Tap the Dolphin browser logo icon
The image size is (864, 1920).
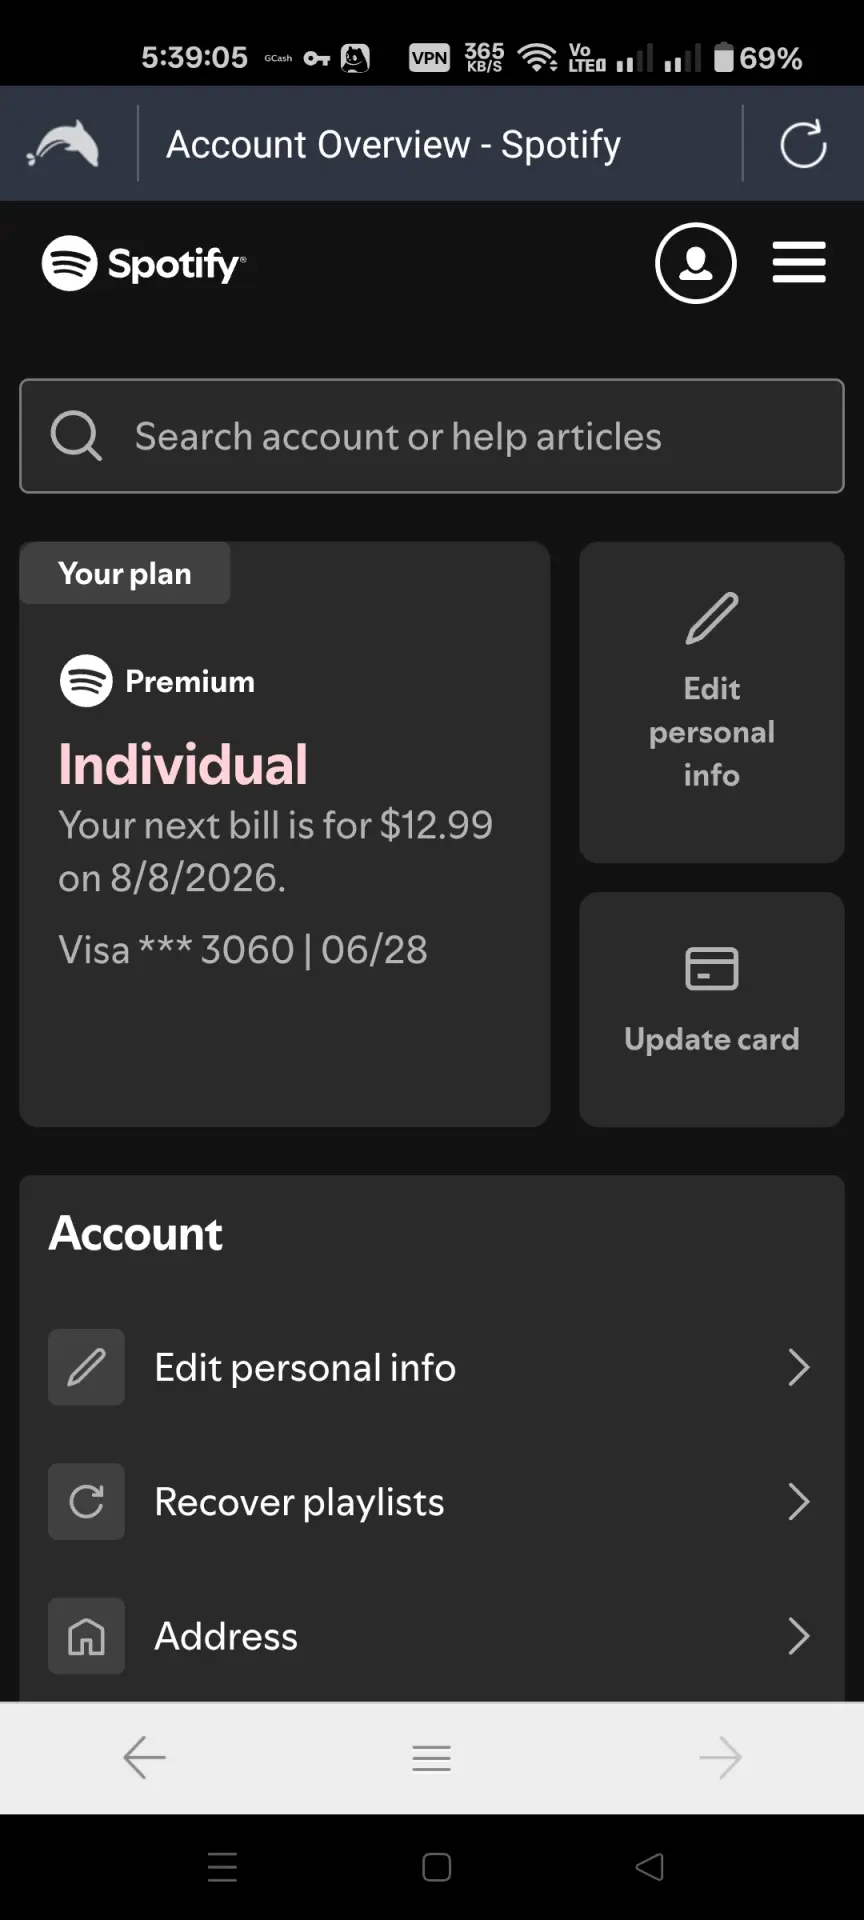tap(64, 144)
